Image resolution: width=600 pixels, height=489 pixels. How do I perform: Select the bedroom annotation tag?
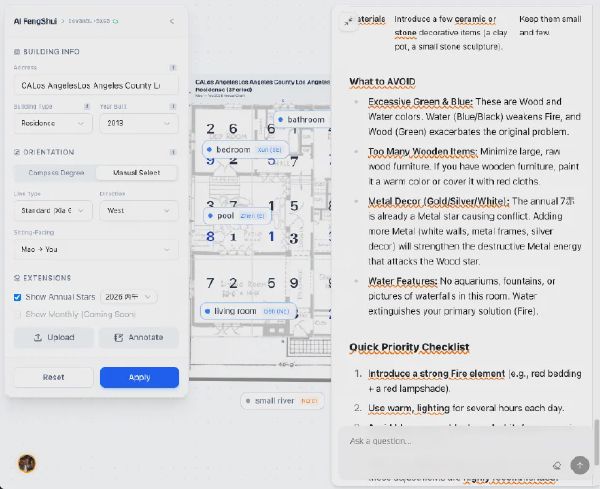(245, 150)
